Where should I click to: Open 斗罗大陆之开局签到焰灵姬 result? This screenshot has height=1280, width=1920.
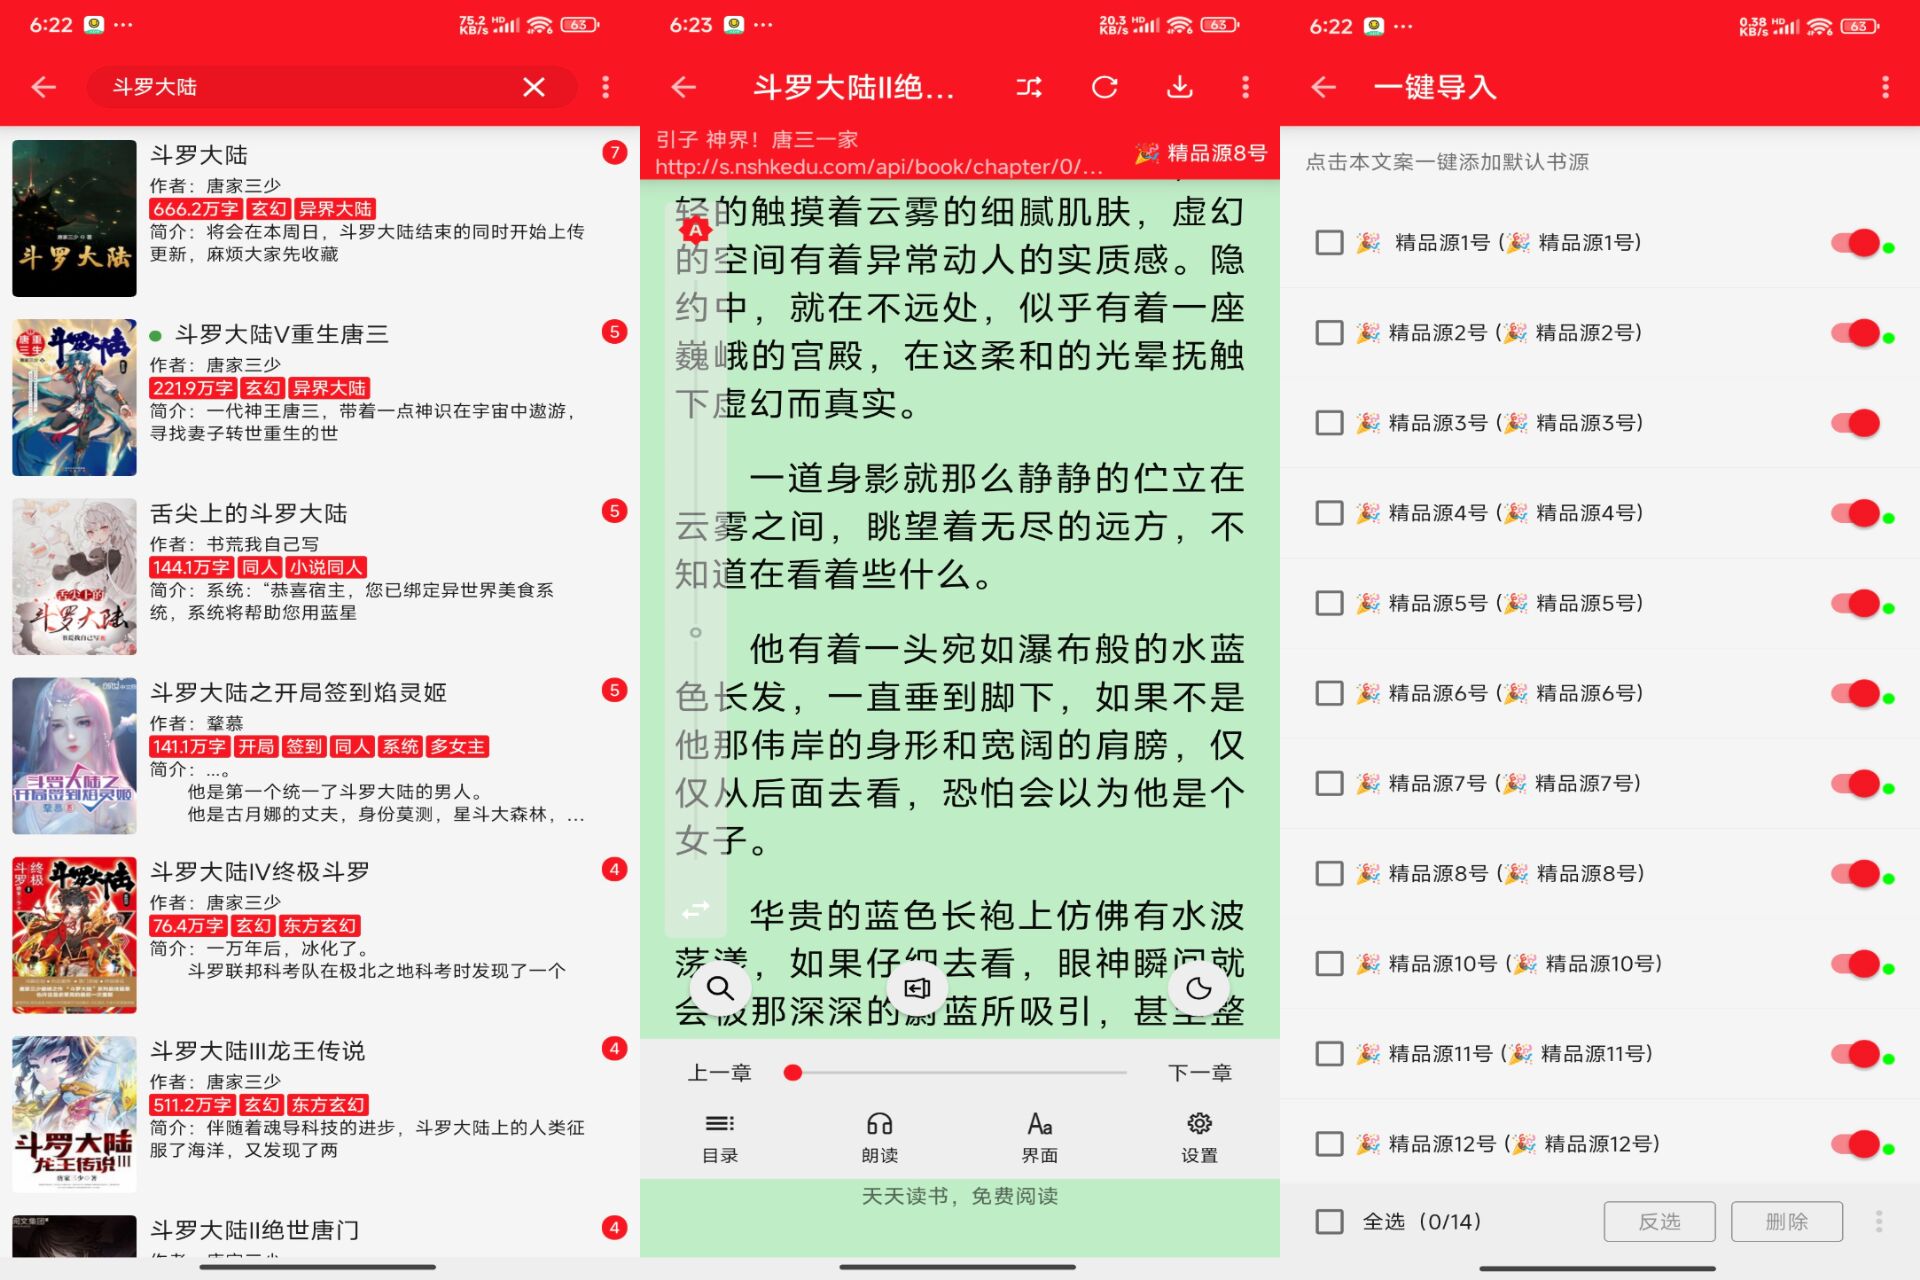pos(320,755)
